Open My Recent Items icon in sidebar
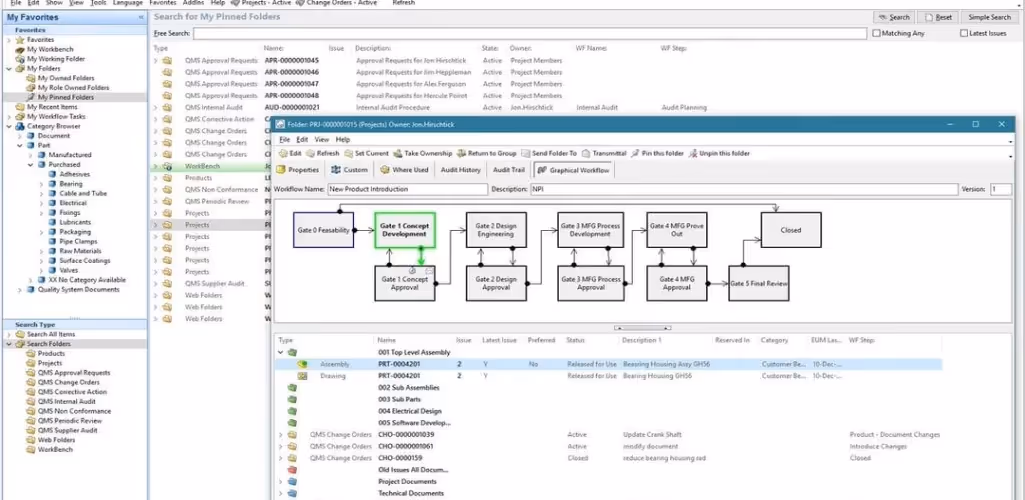1025x500 pixels. [20, 107]
